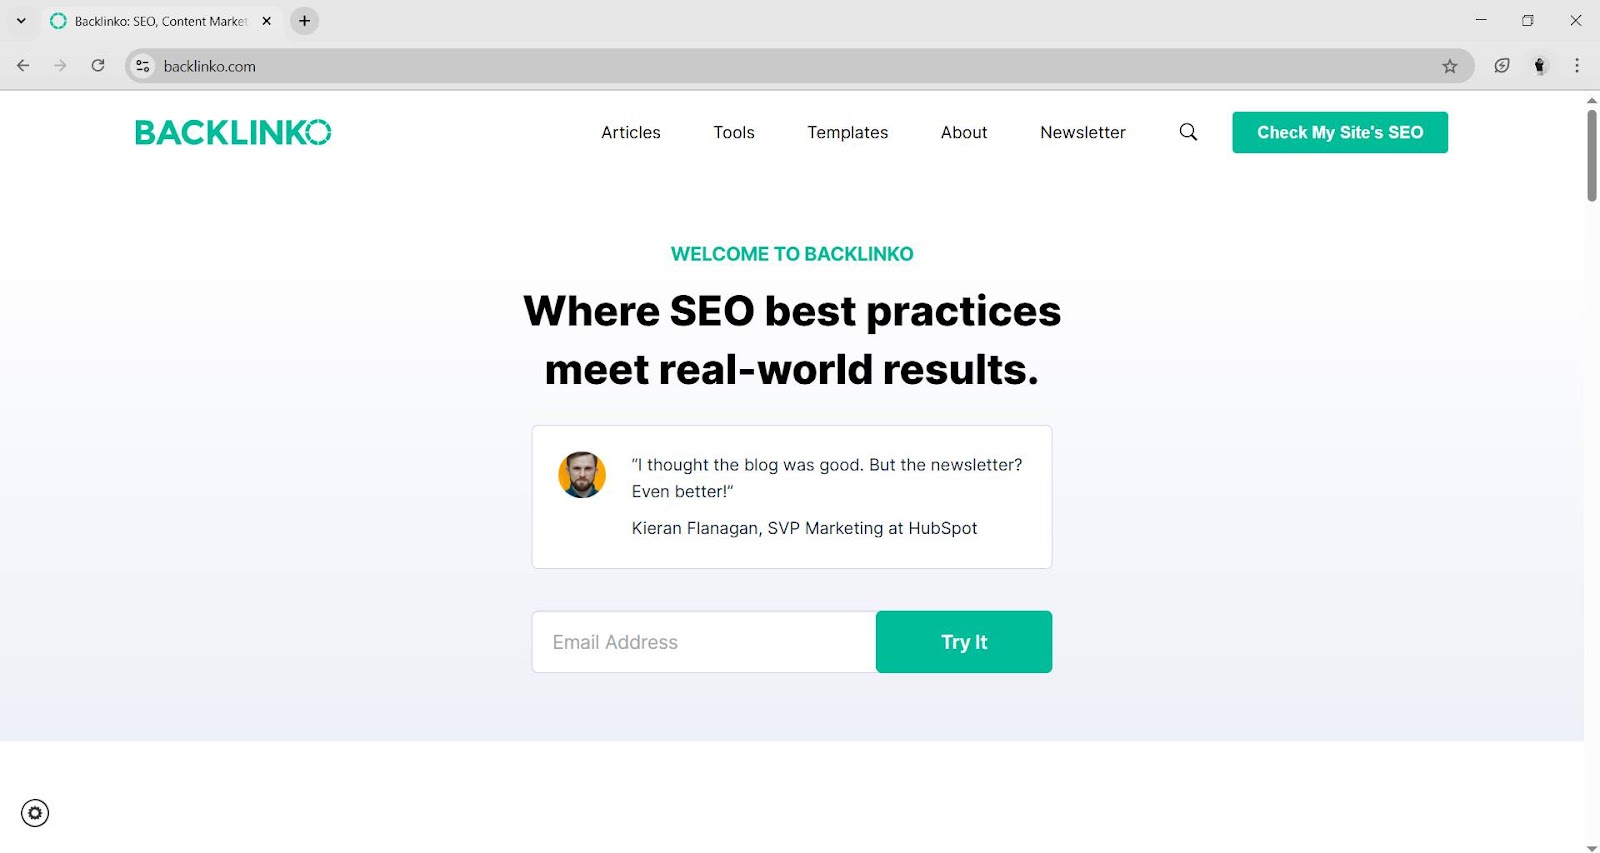Open the search icon in the navigation
Screen dimensions: 1600x853
pos(1187,131)
